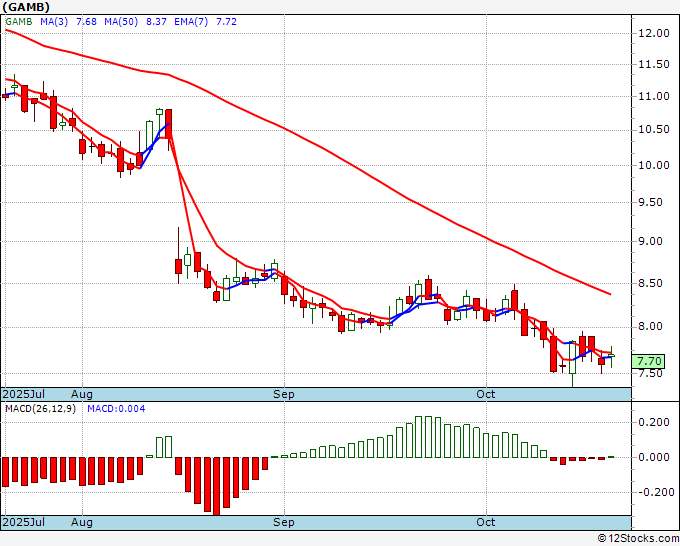Click the MACD(26,12,9) indicator label
Image resolution: width=680 pixels, height=546 pixels.
[x=40, y=409]
